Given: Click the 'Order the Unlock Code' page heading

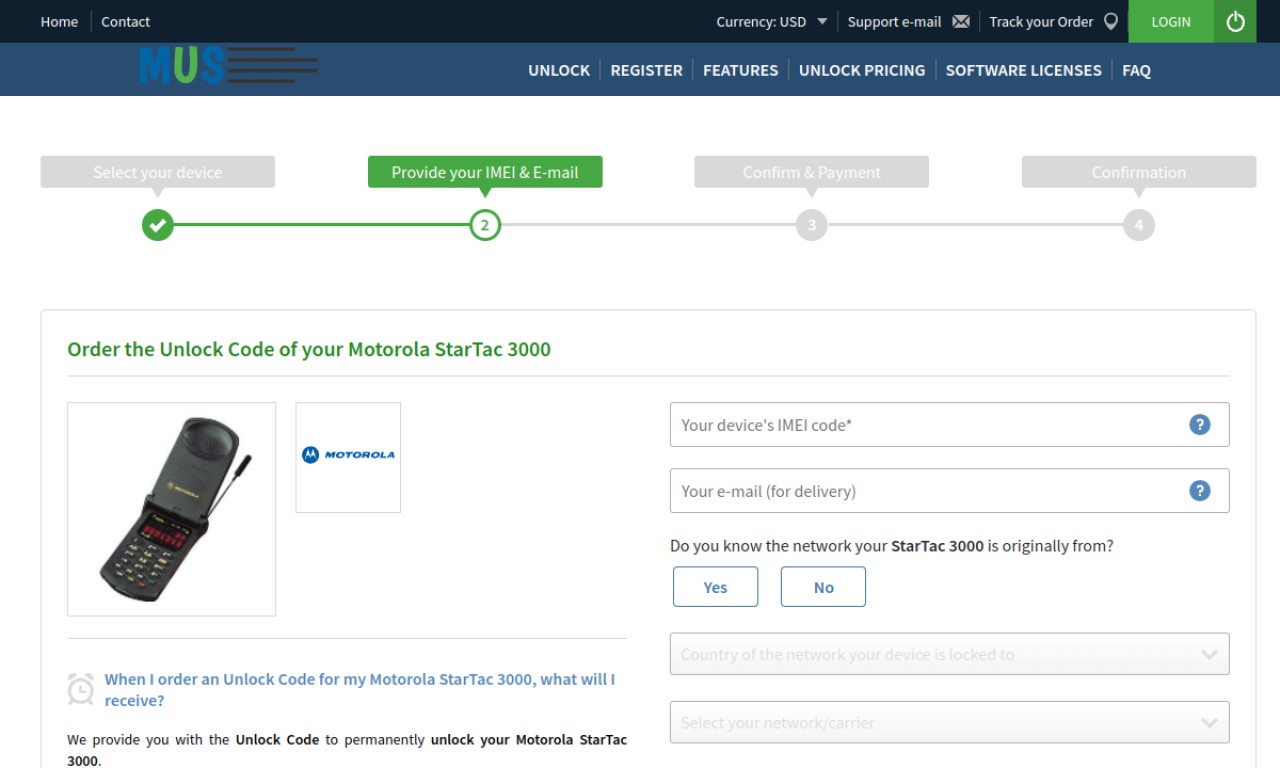Looking at the screenshot, I should [x=309, y=350].
